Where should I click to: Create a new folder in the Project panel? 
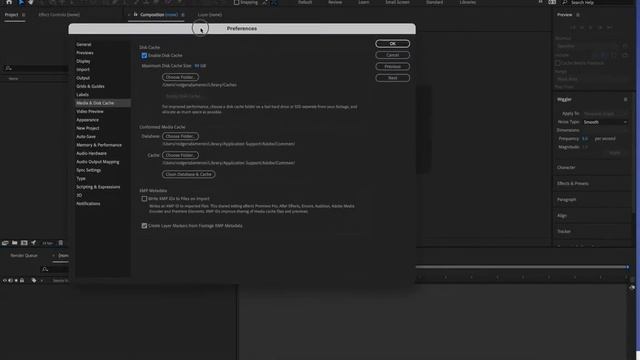click(15, 243)
